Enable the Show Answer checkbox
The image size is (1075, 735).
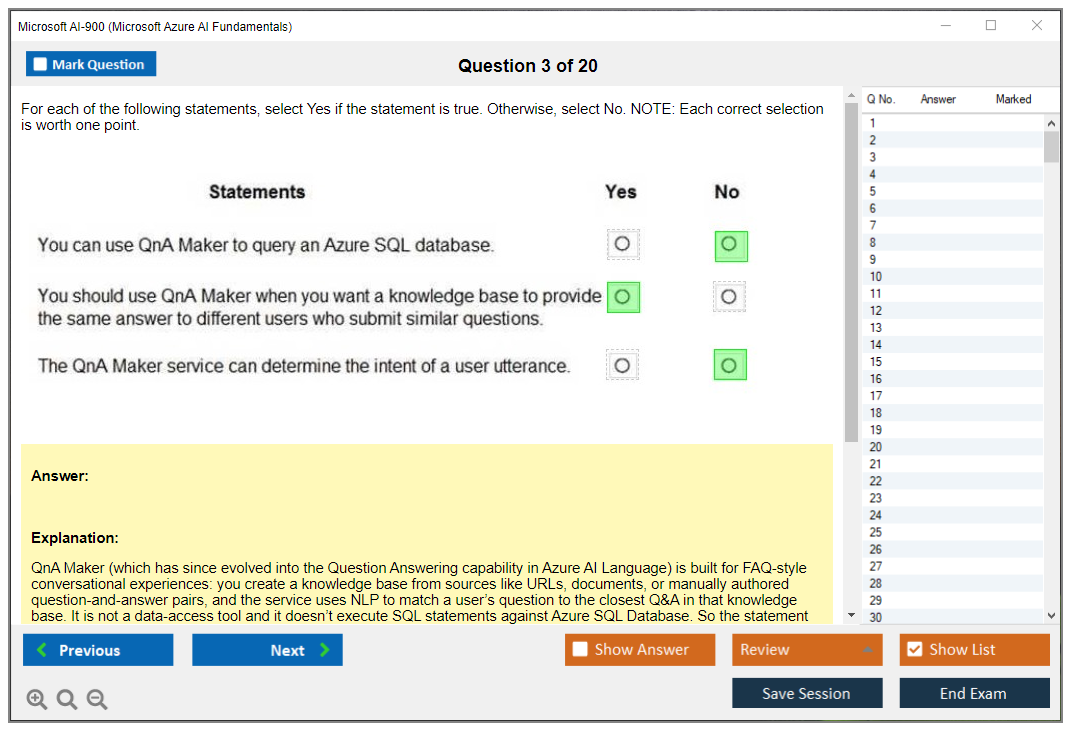pos(580,649)
